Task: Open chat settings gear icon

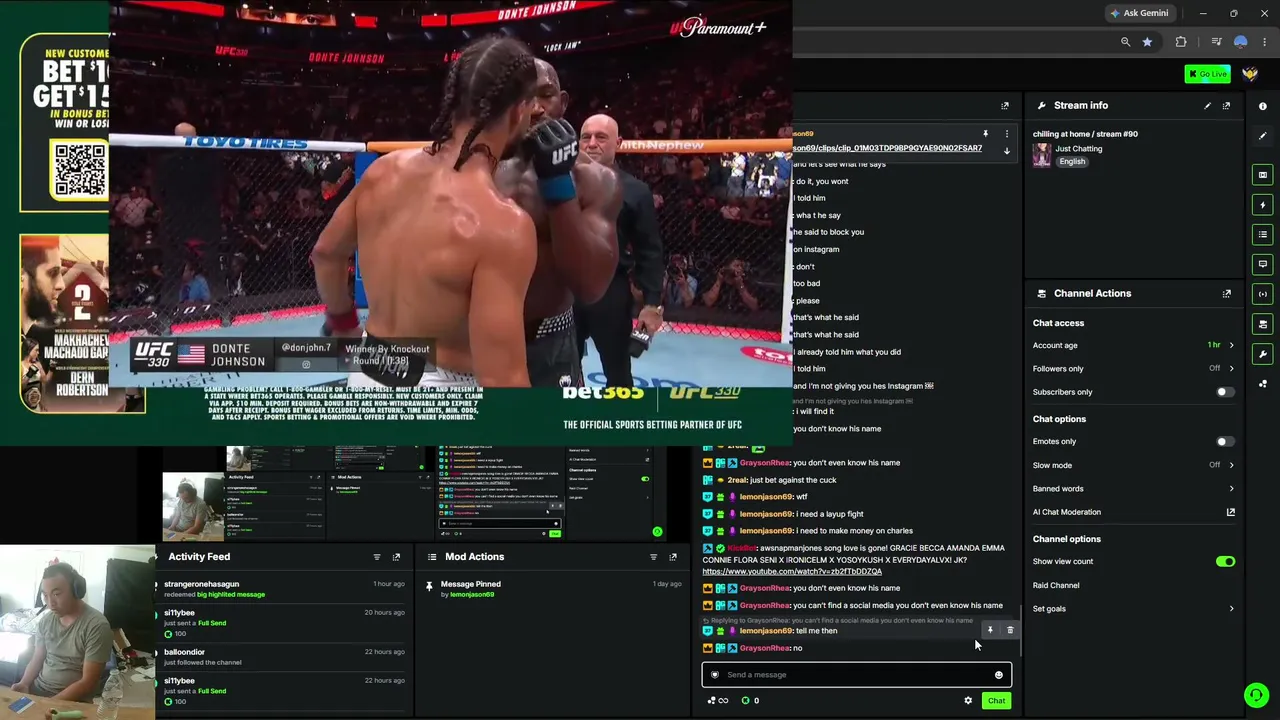Action: coord(968,701)
